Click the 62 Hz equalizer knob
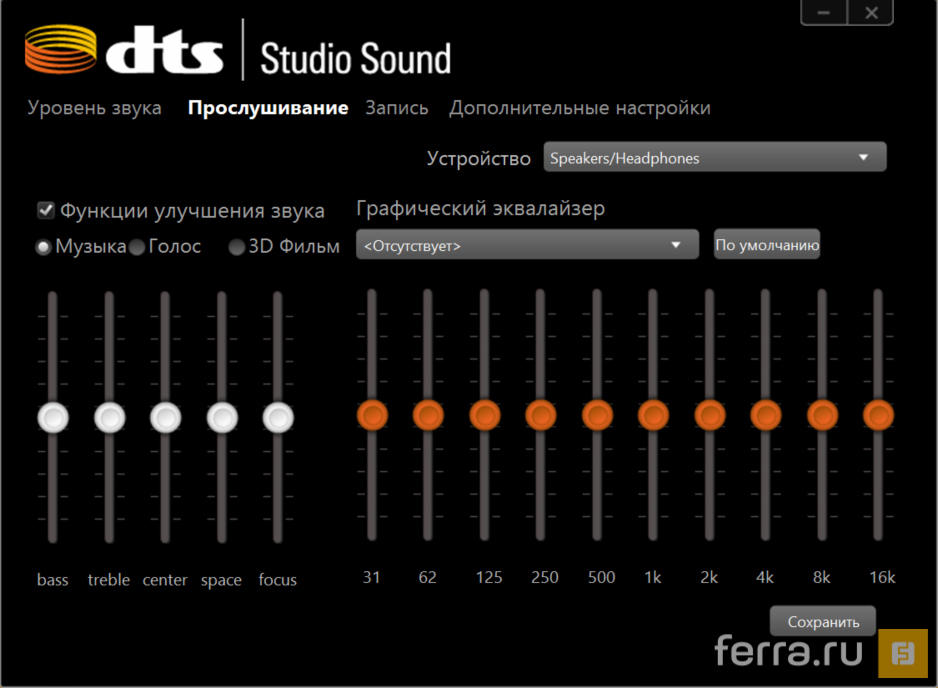This screenshot has width=938, height=688. point(428,415)
